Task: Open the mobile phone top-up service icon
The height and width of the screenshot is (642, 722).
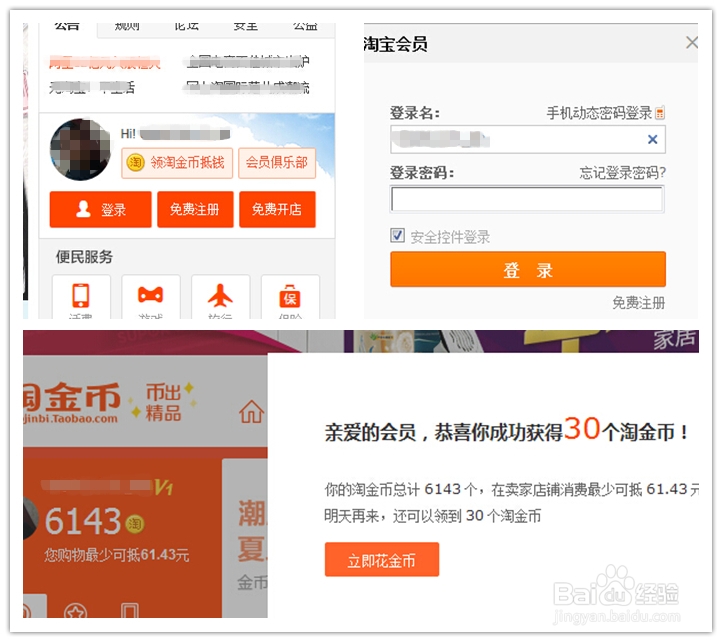Action: pyautogui.click(x=81, y=296)
